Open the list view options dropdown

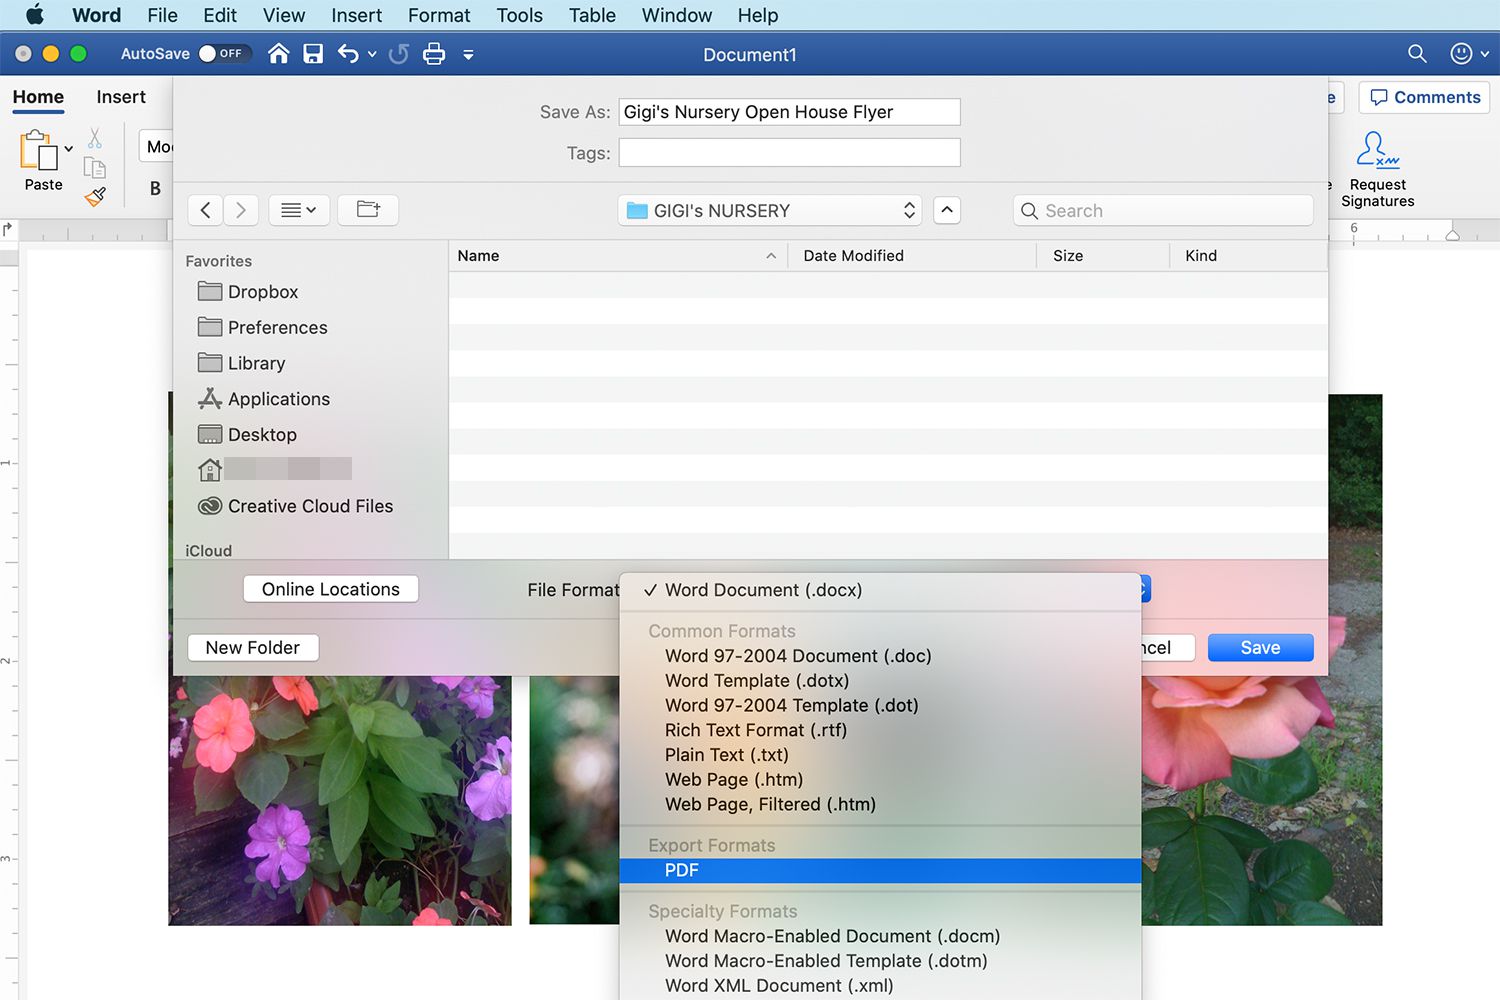(x=299, y=210)
